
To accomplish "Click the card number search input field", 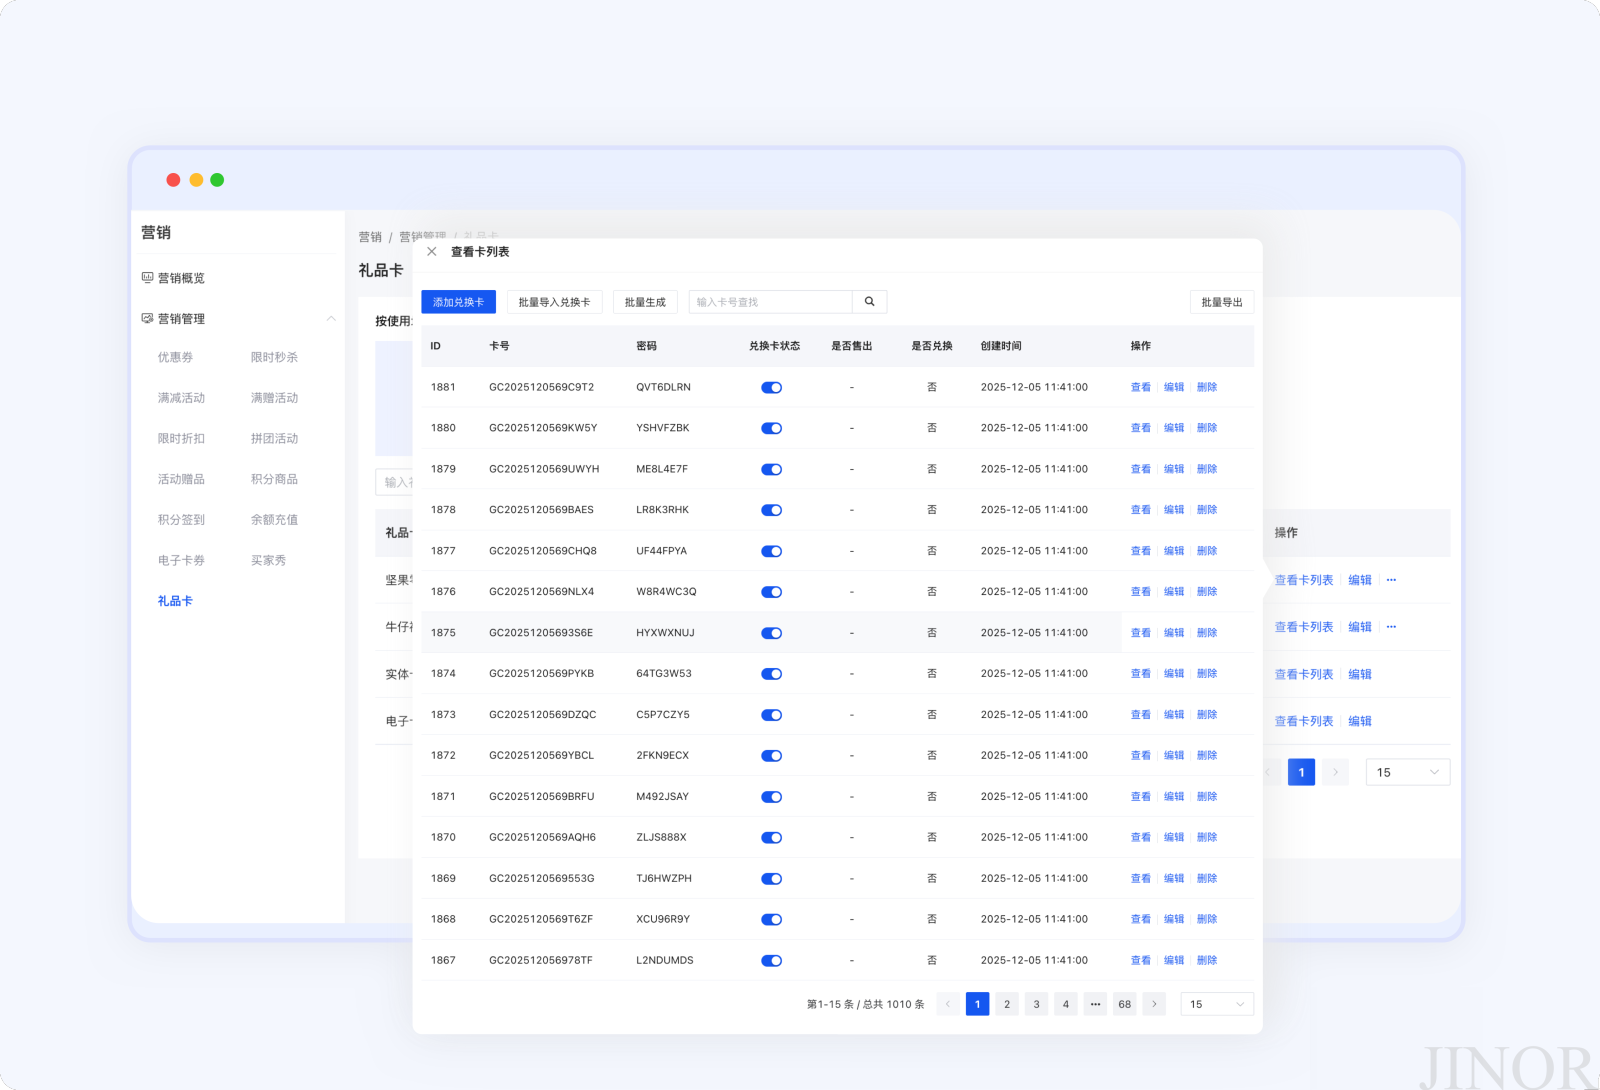I will [770, 302].
